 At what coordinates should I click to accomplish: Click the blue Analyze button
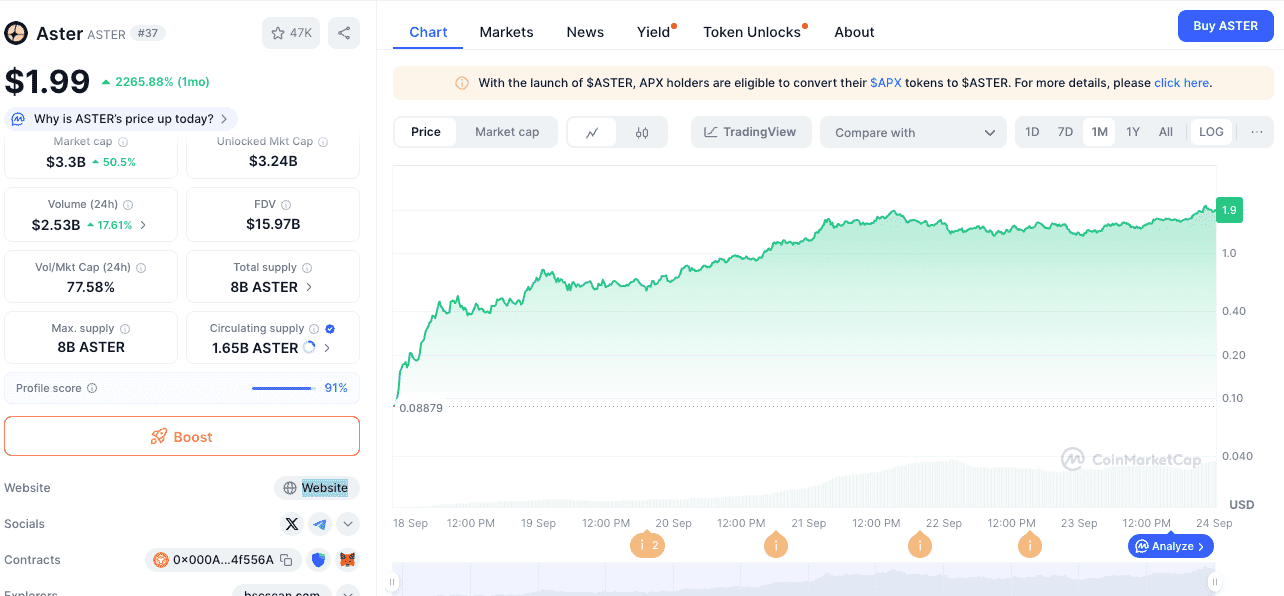coord(1171,546)
